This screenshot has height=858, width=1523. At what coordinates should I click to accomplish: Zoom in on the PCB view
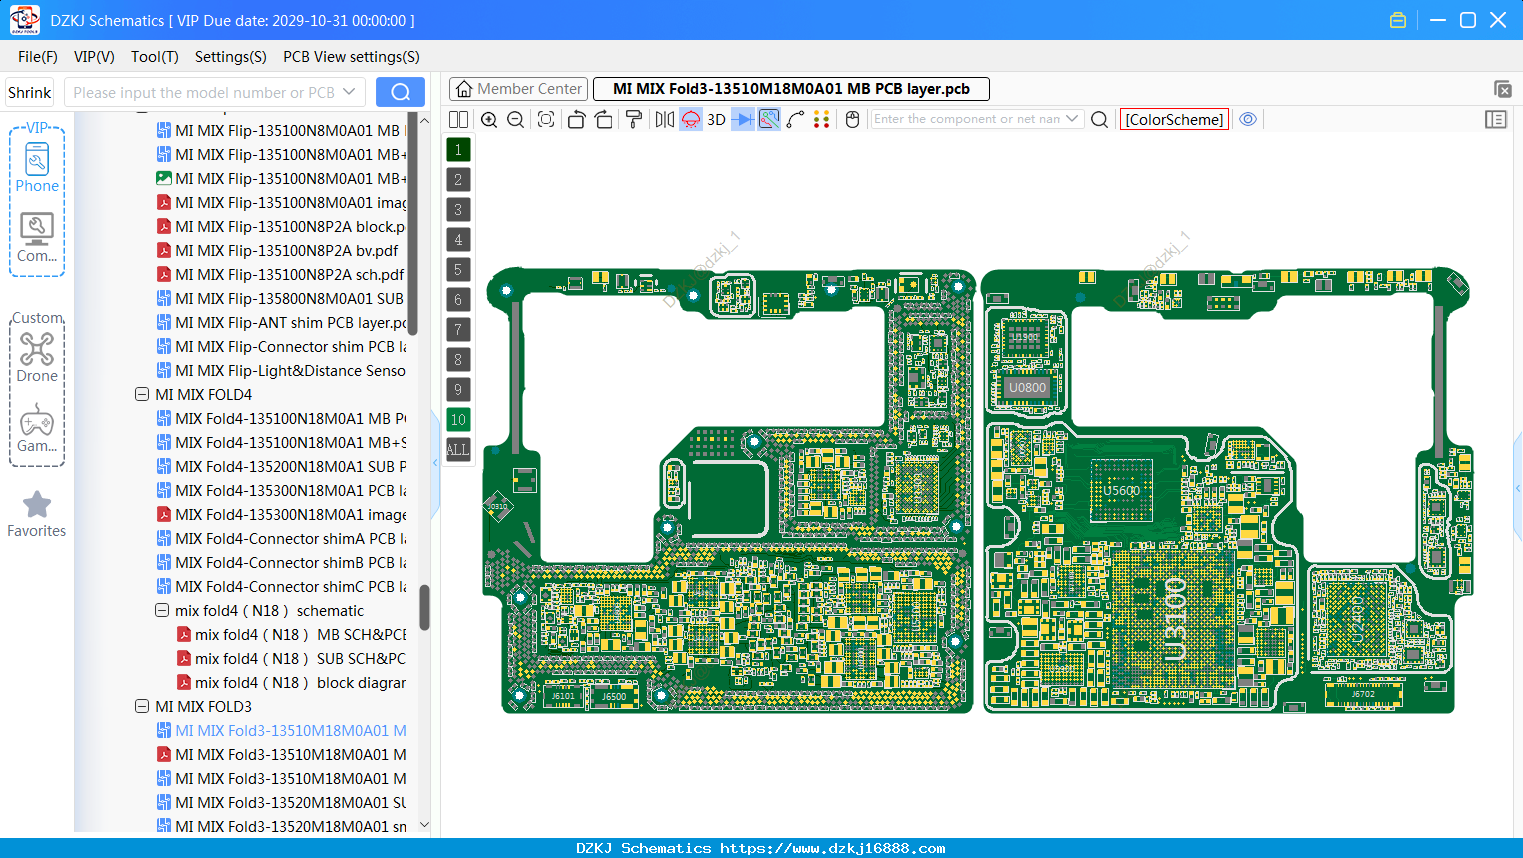[489, 119]
